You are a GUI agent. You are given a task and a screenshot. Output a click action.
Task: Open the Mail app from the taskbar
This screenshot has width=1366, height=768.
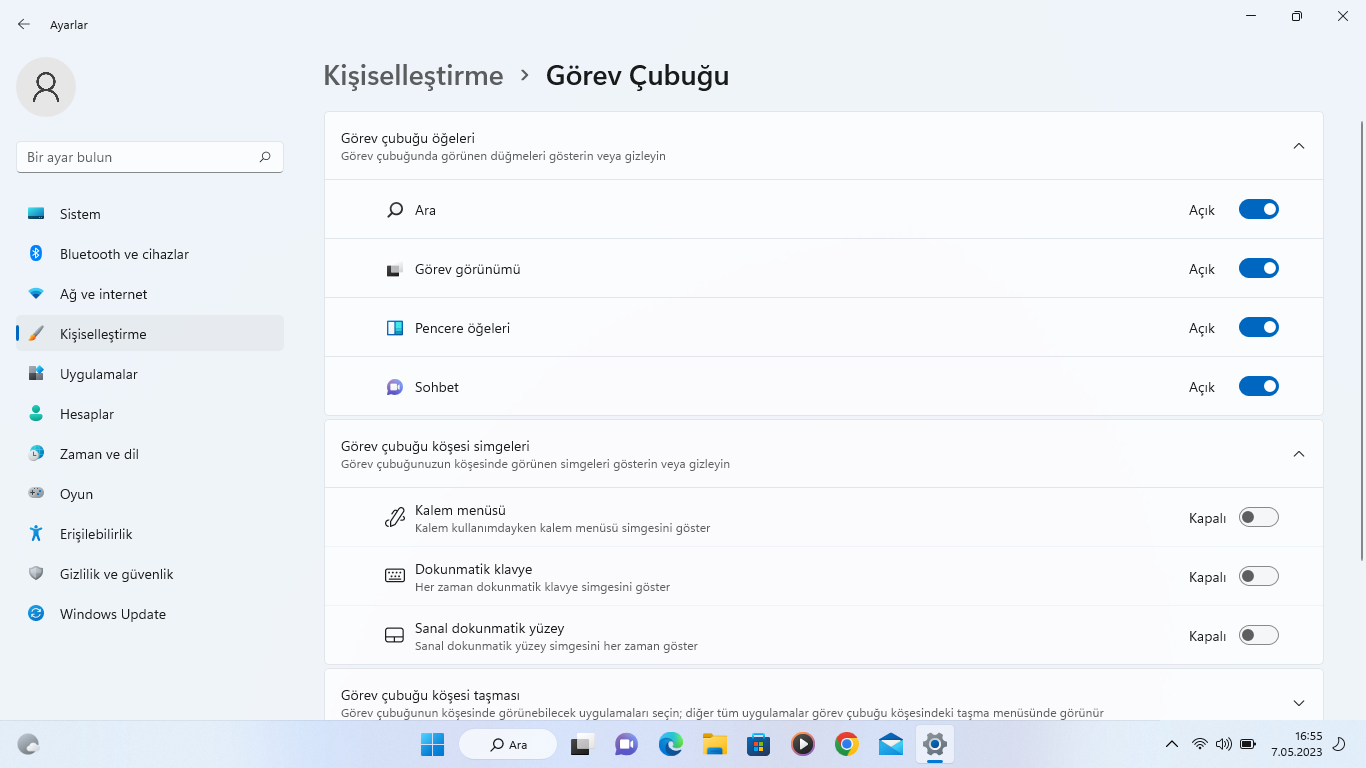(890, 744)
